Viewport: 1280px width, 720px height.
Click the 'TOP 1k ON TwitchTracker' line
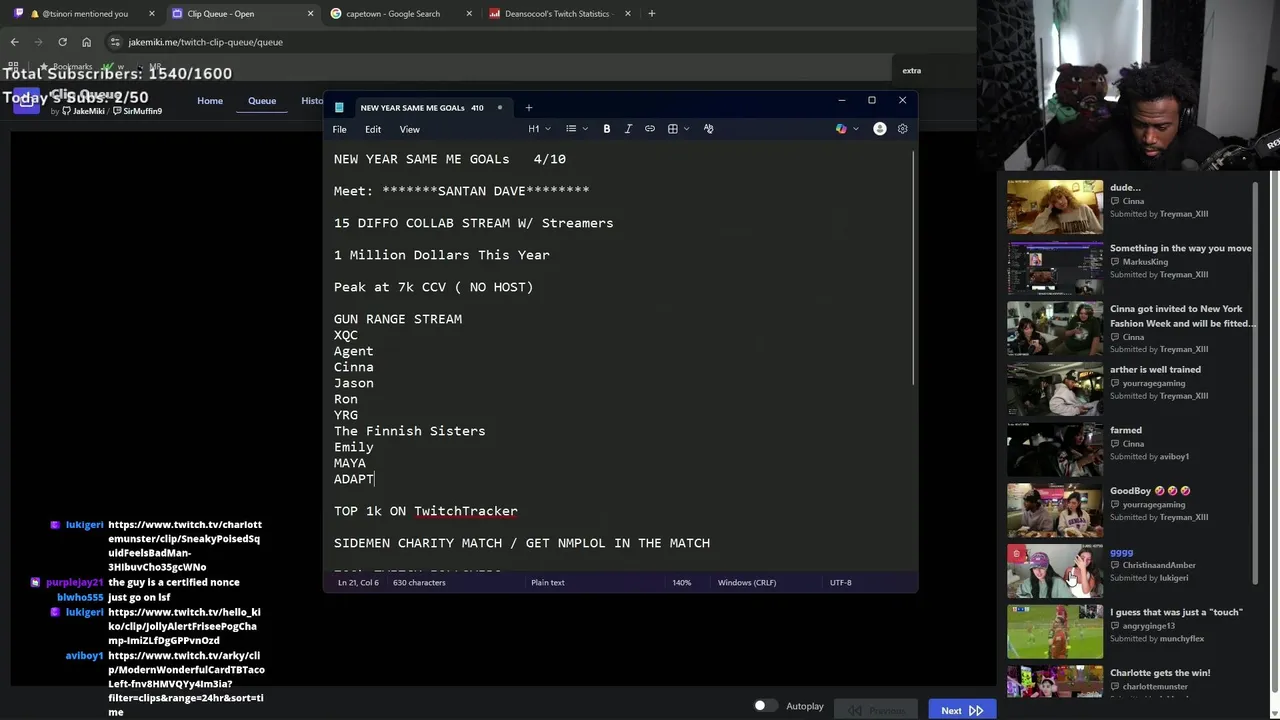pos(426,511)
